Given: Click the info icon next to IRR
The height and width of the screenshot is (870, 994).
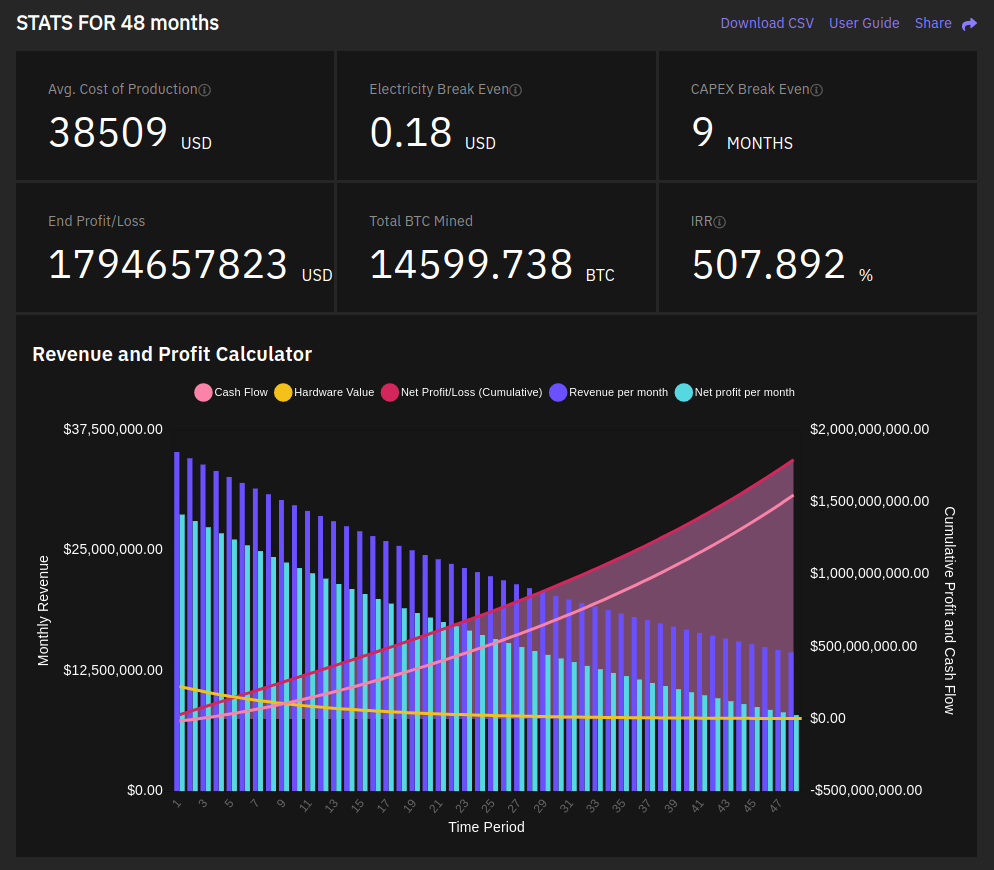Looking at the screenshot, I should coord(720,222).
